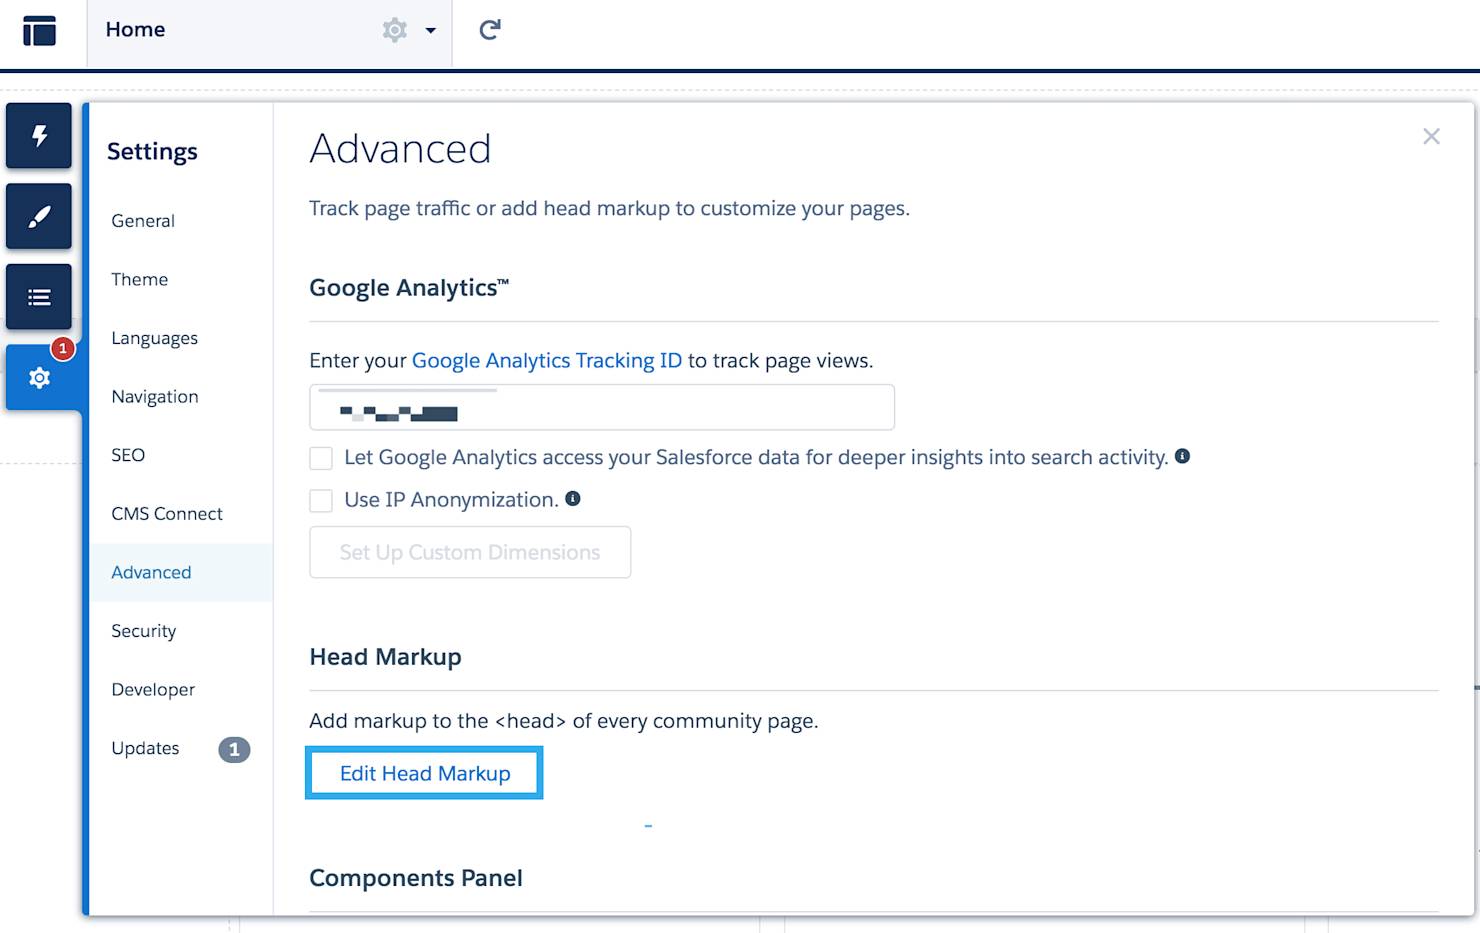Click the Home page name in toolbar
Image resolution: width=1480 pixels, height=933 pixels.
click(136, 30)
